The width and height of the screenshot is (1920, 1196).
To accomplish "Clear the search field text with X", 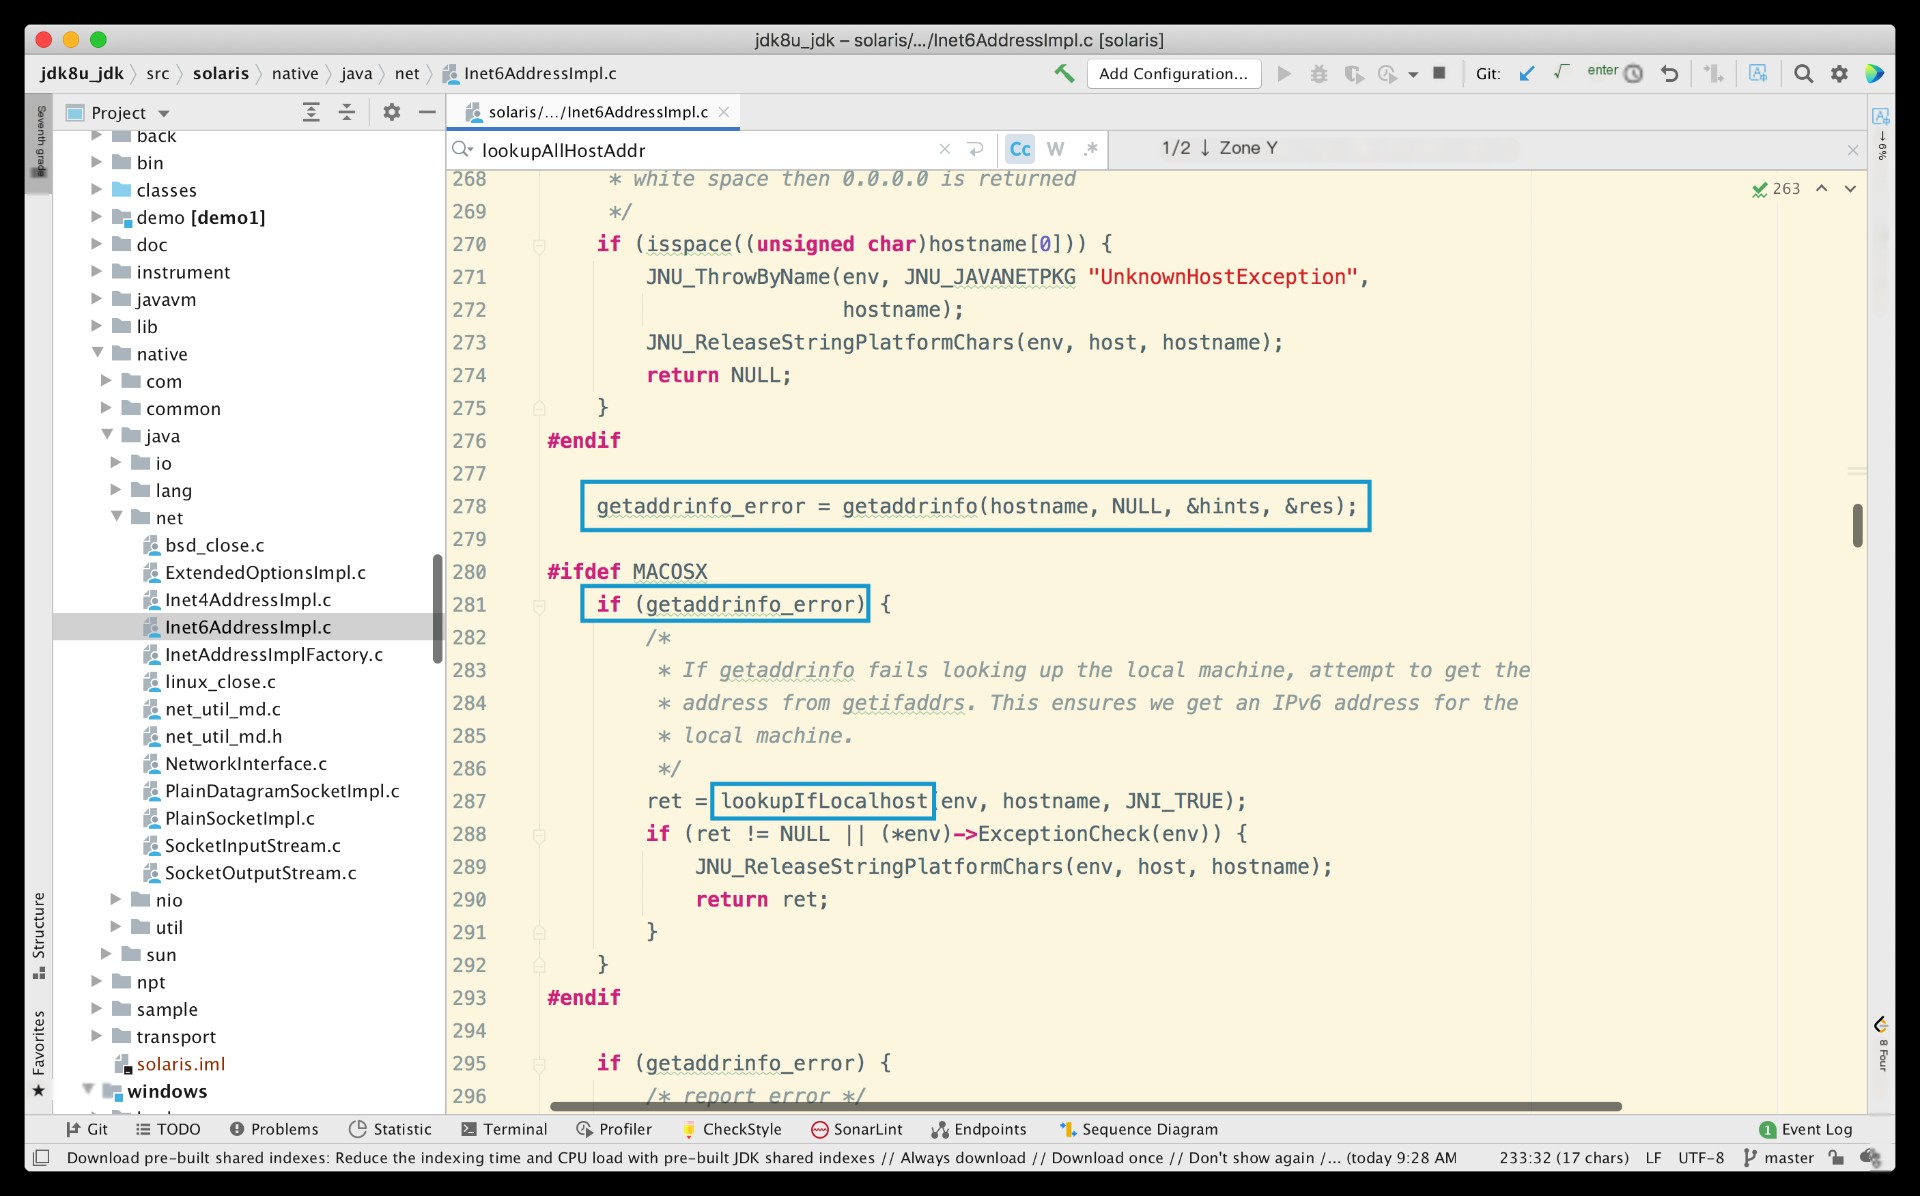I will coord(944,149).
